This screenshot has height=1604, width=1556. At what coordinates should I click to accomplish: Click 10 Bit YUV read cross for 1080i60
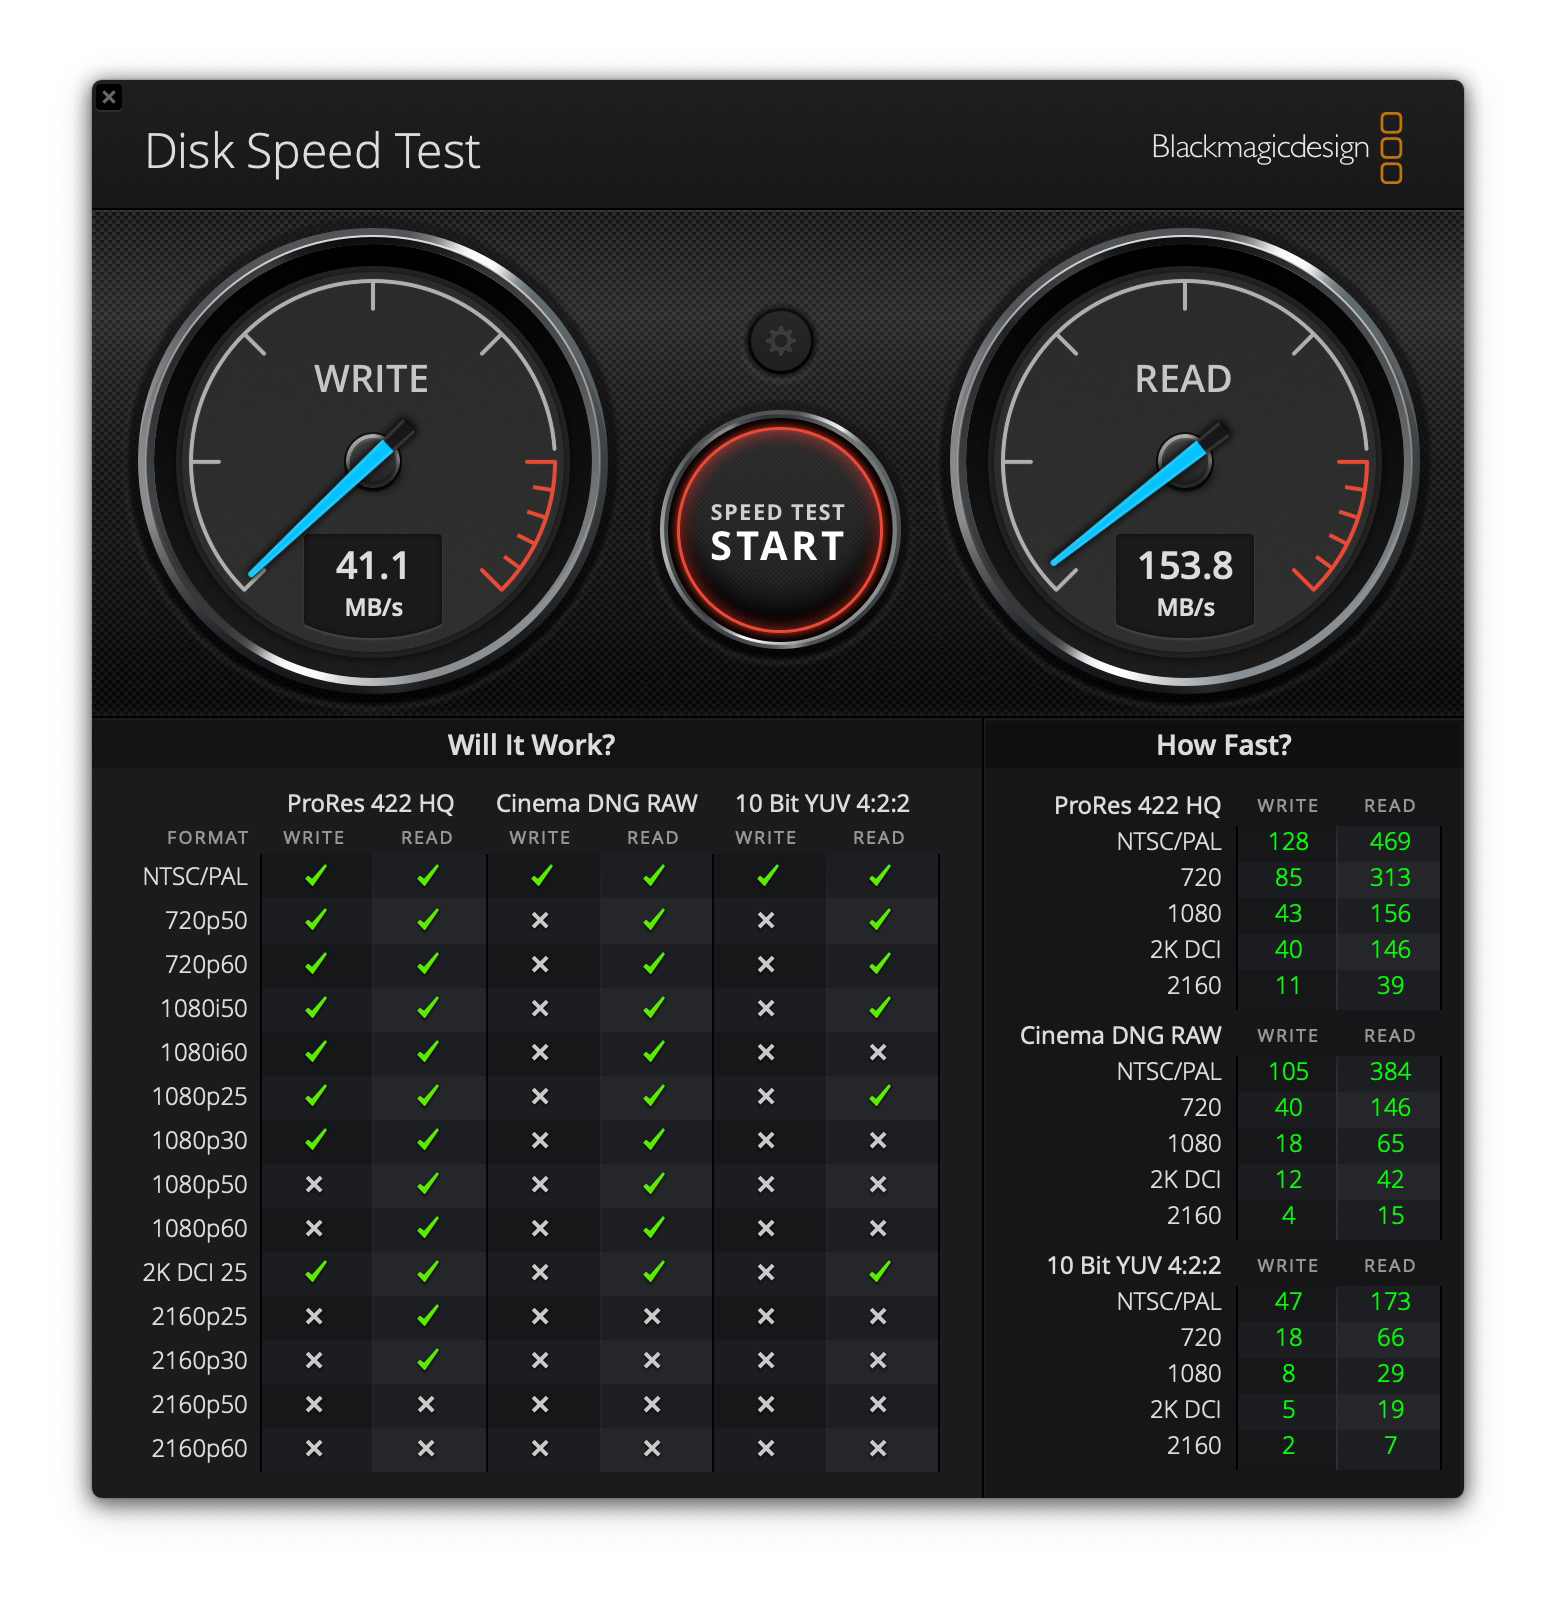pyautogui.click(x=878, y=1052)
